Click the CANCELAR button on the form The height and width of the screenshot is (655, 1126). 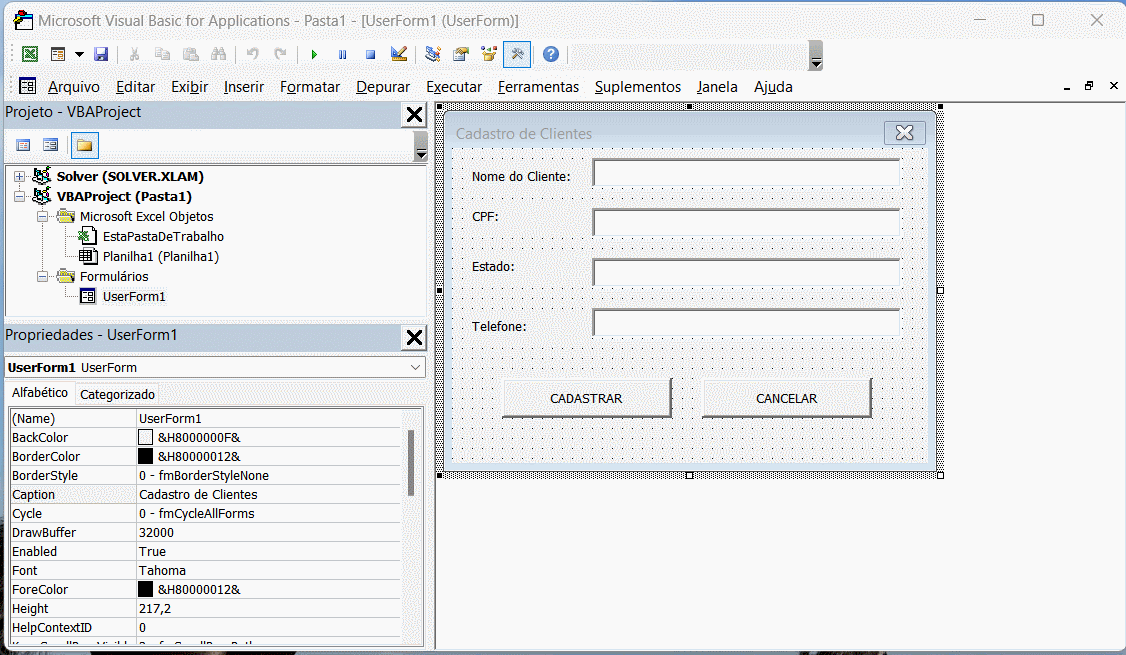pos(786,398)
